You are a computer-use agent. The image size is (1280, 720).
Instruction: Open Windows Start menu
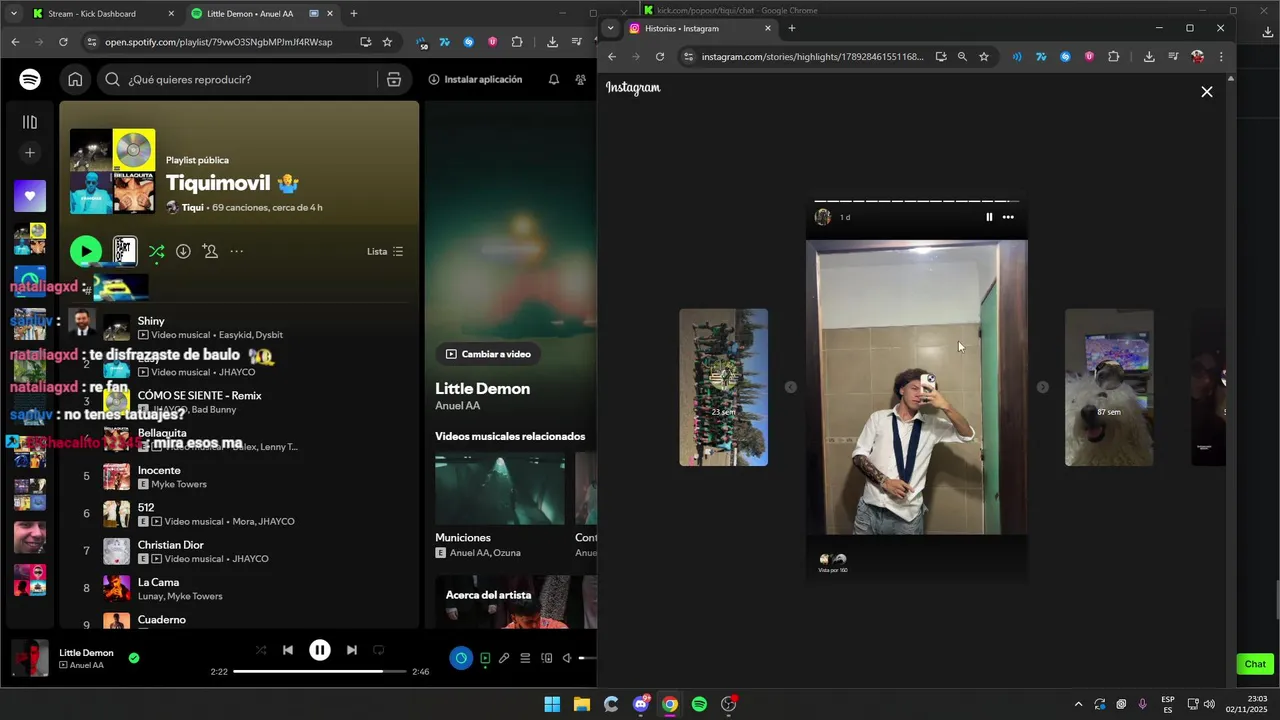tap(552, 704)
